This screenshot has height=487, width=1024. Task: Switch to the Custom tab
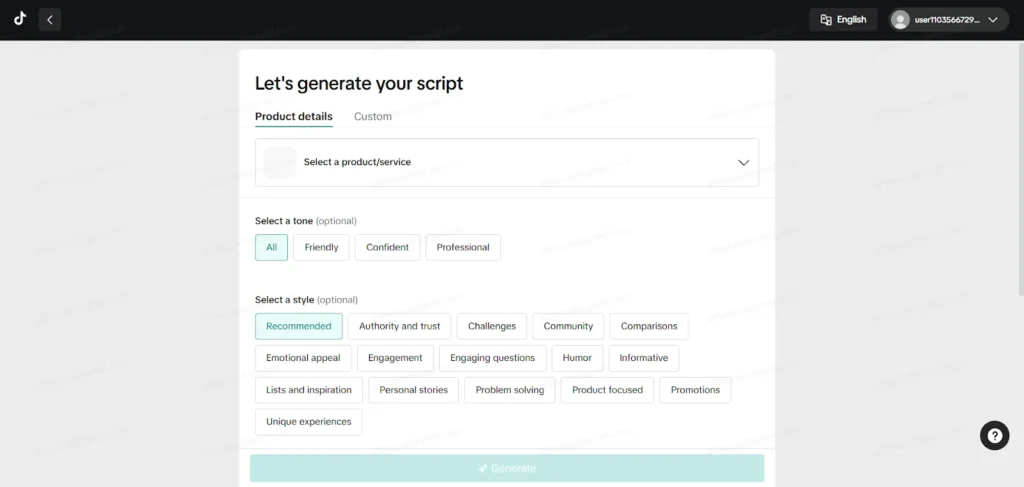coord(373,117)
